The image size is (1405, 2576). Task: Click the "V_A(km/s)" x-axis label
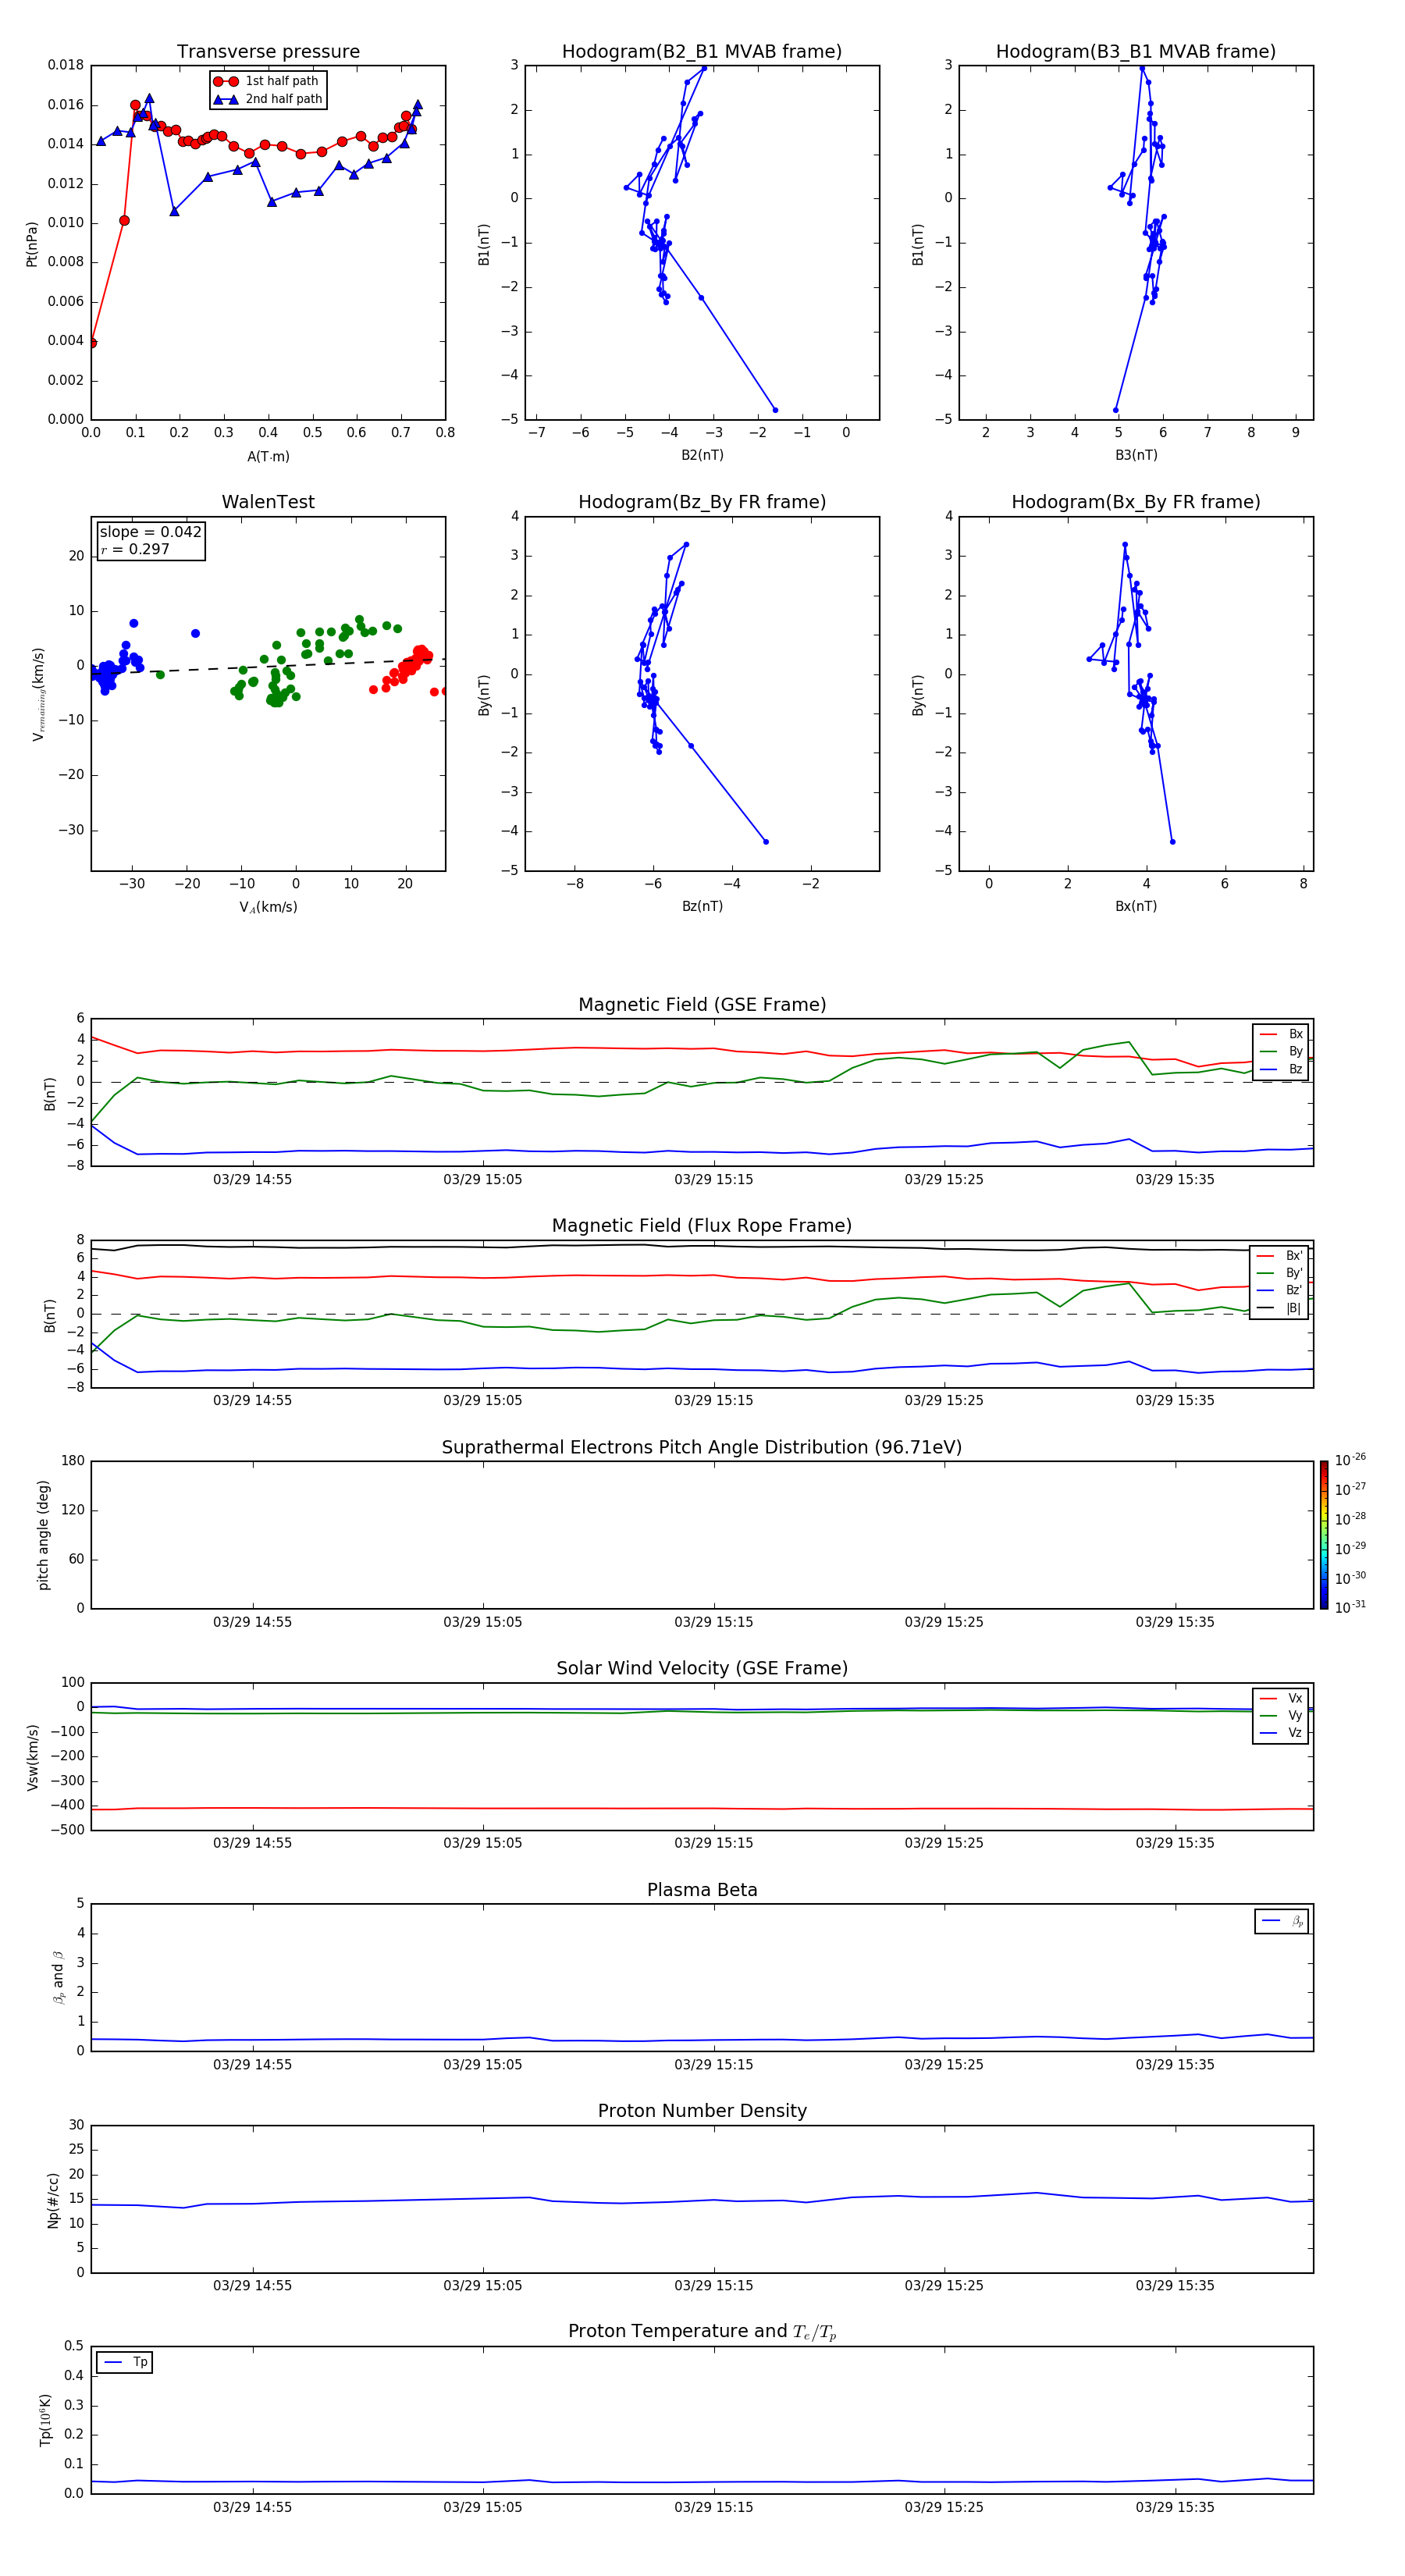tap(268, 907)
